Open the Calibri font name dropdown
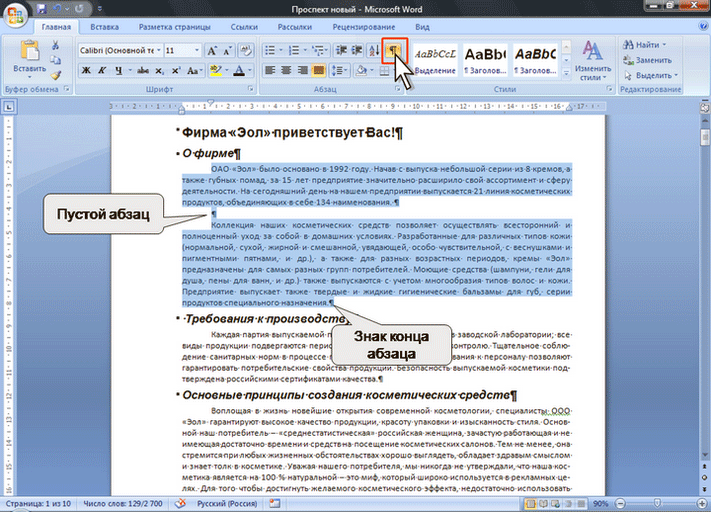This screenshot has height=512, width=711. (x=158, y=50)
